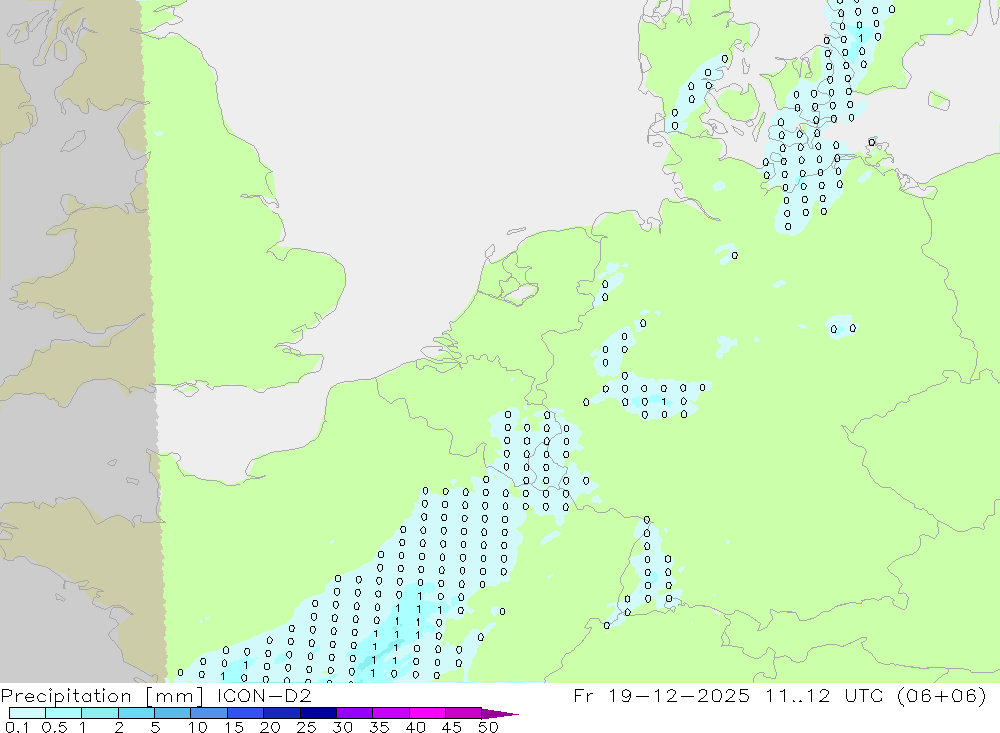Screen dimensions: 1000x733
Task: Click the '0.5' legend scale label
Action: coord(54,727)
